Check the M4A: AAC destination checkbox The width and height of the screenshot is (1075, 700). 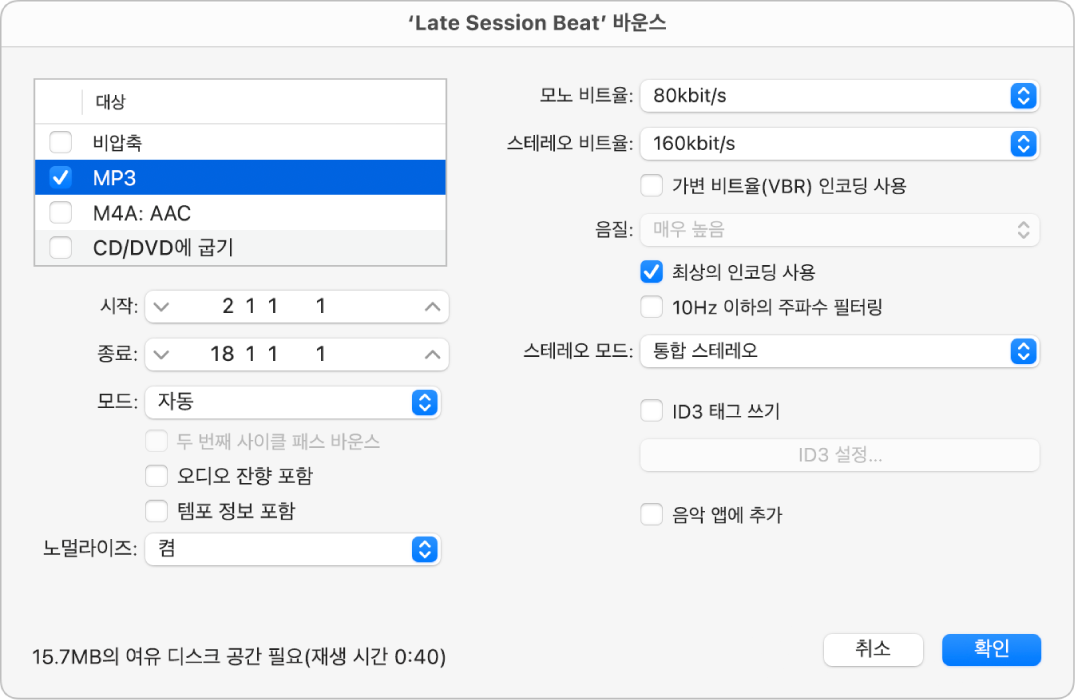click(x=61, y=212)
